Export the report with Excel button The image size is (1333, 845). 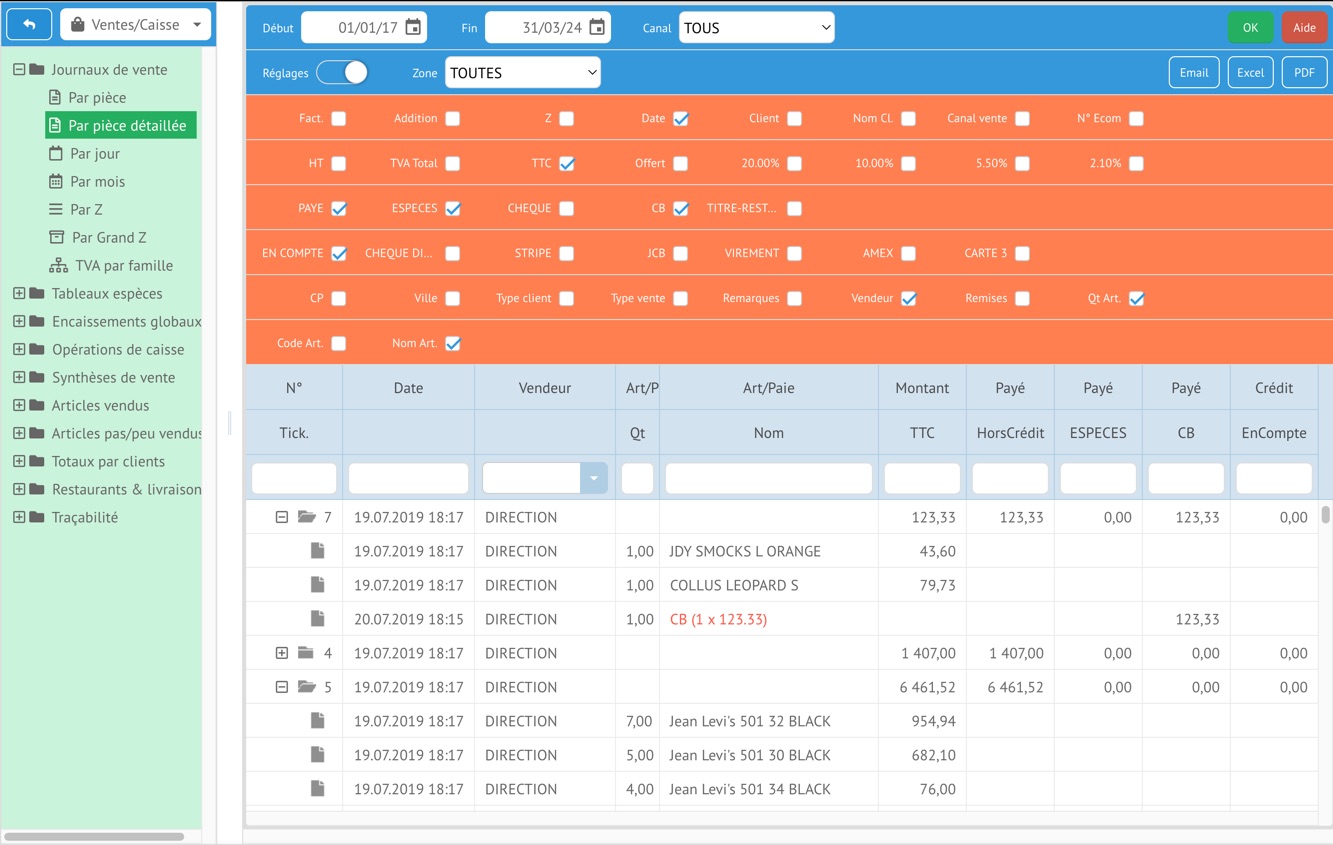pyautogui.click(x=1250, y=72)
